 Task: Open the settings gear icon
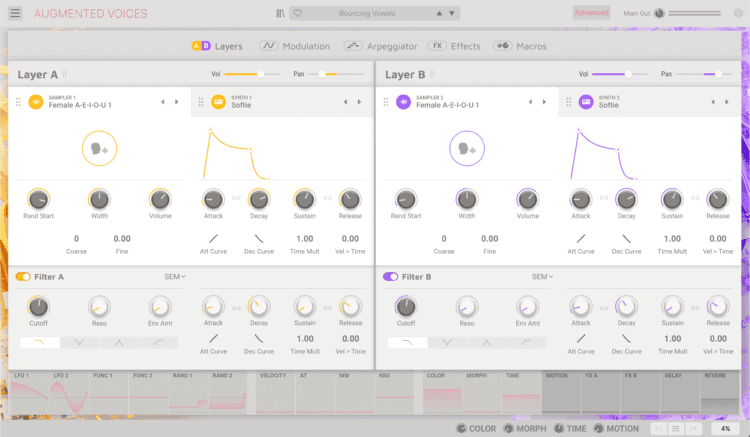point(738,13)
